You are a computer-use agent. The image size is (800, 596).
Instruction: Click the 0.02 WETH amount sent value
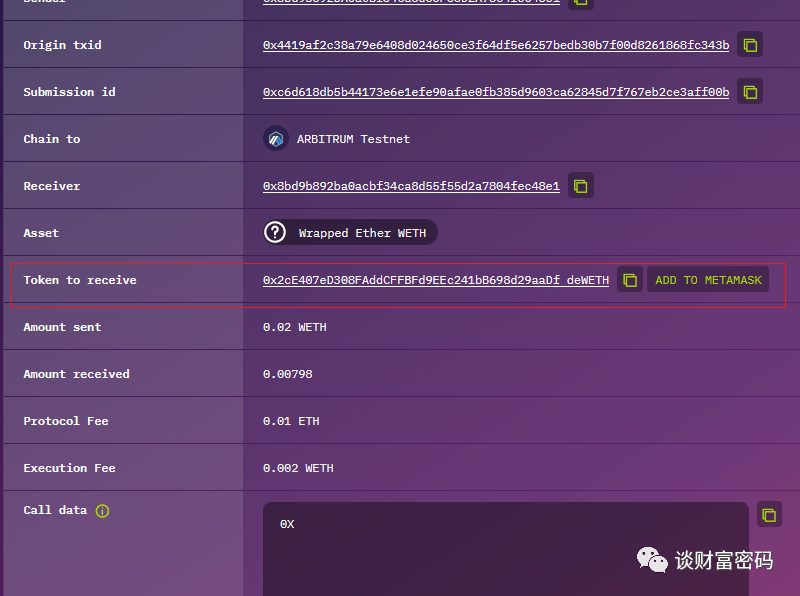click(294, 327)
